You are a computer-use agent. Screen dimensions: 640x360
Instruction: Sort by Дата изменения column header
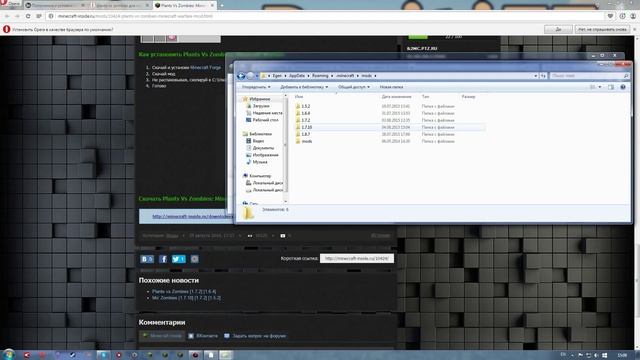point(396,97)
